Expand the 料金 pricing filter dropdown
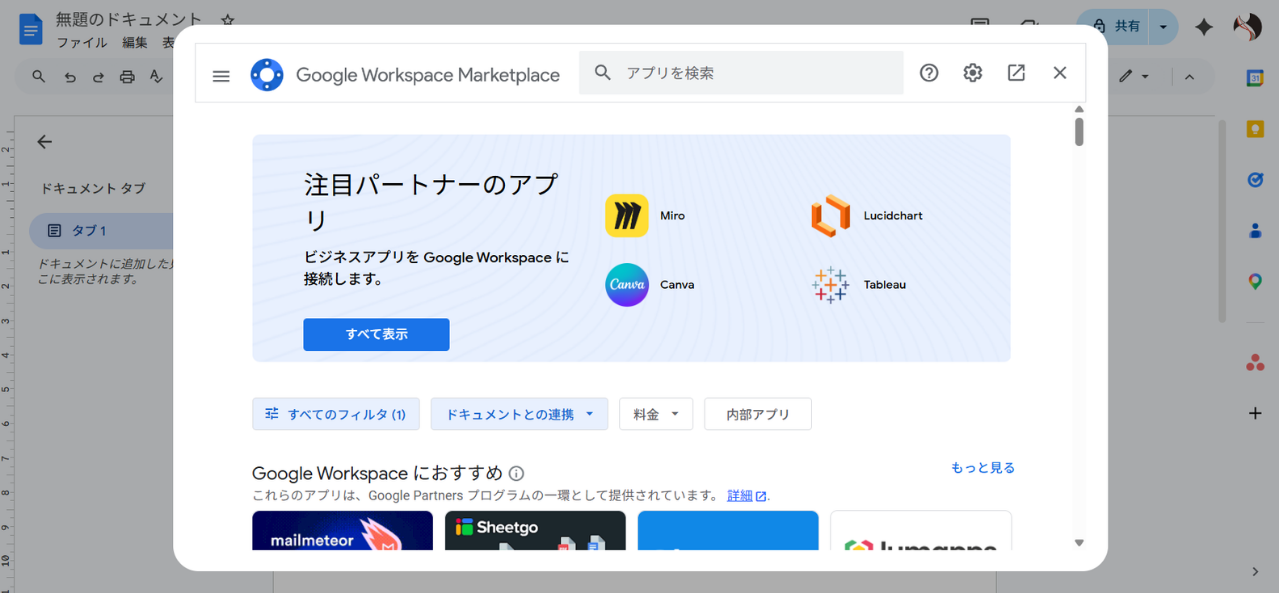 (655, 413)
